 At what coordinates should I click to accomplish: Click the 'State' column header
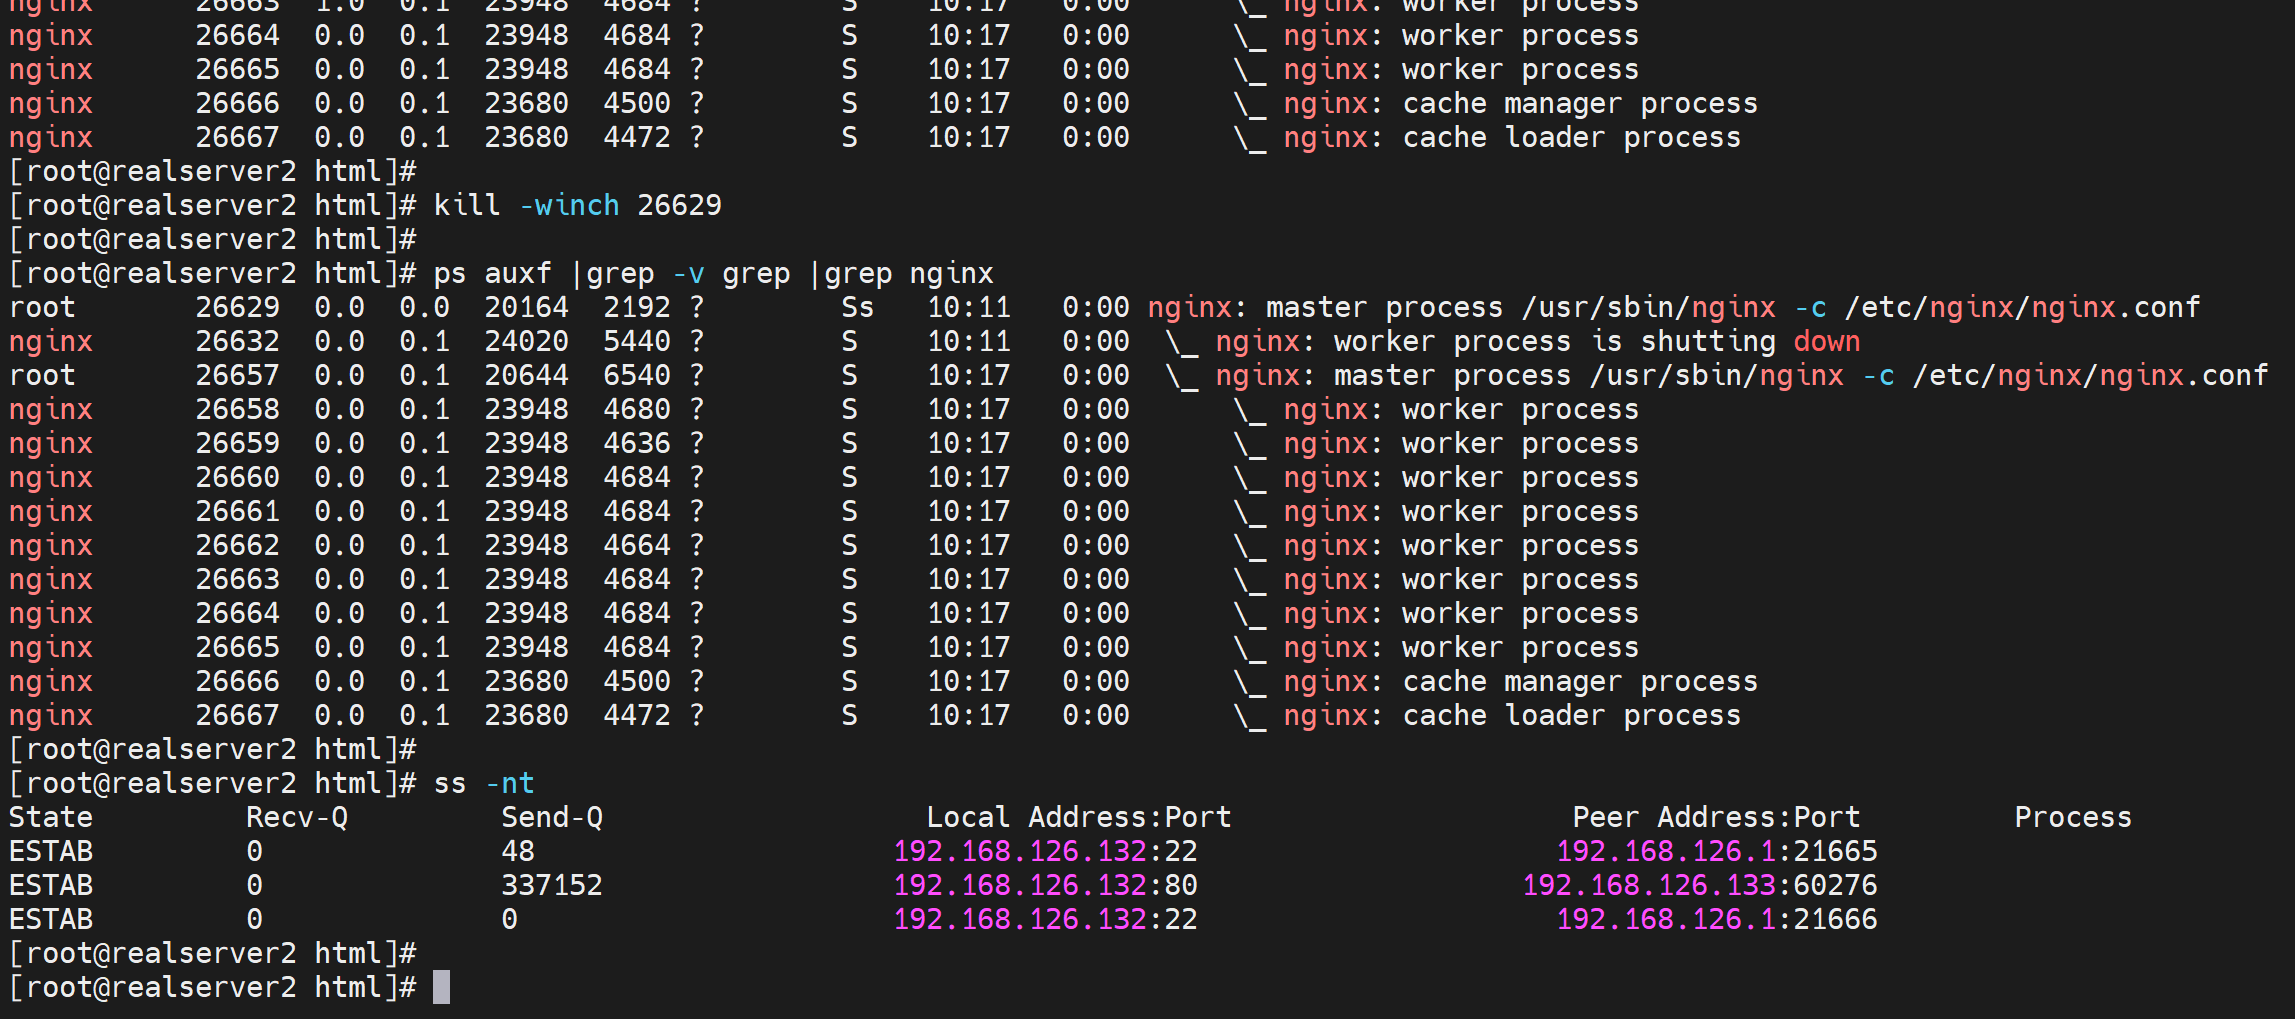point(51,817)
